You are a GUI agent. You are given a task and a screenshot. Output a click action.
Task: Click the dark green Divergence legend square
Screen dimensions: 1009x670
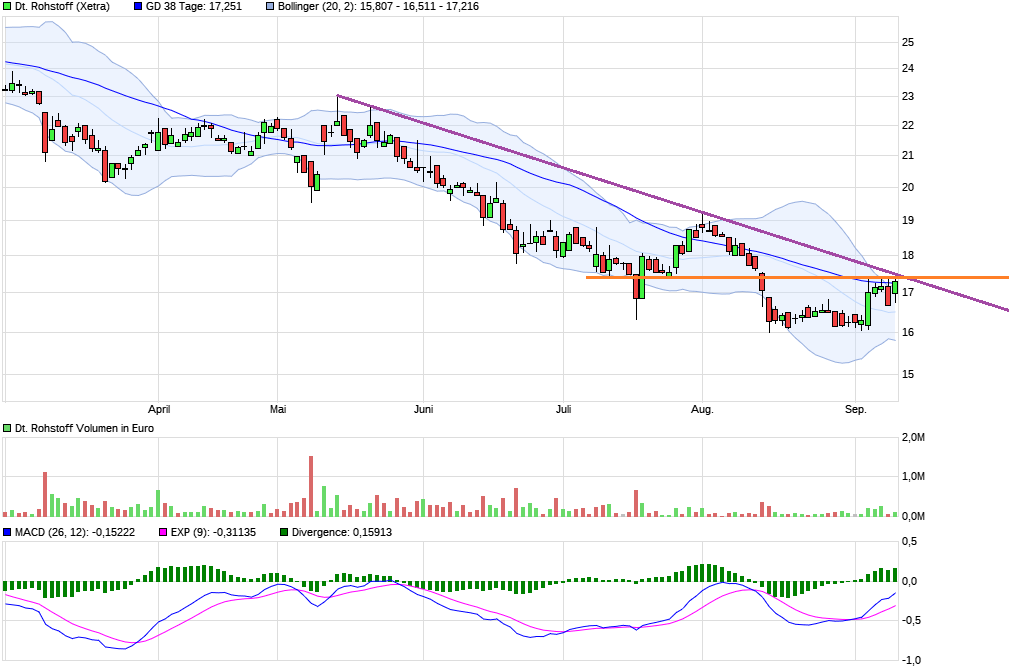pyautogui.click(x=284, y=532)
